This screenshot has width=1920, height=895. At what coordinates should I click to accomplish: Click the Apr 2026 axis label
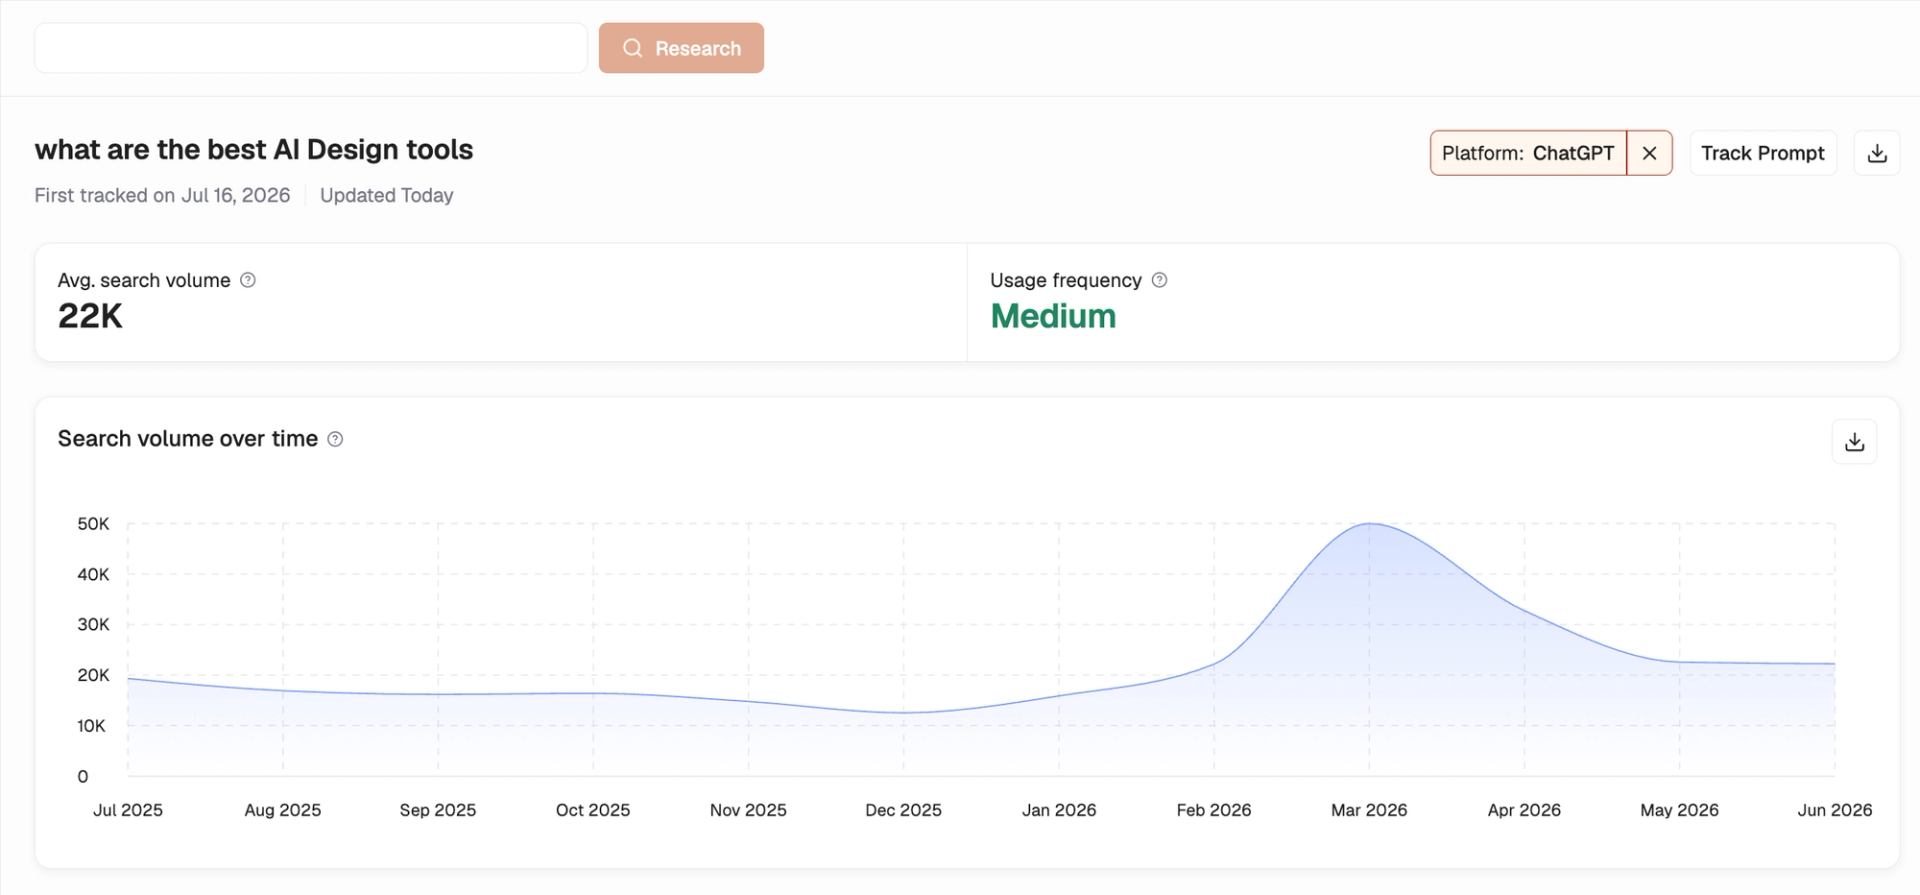(1524, 810)
